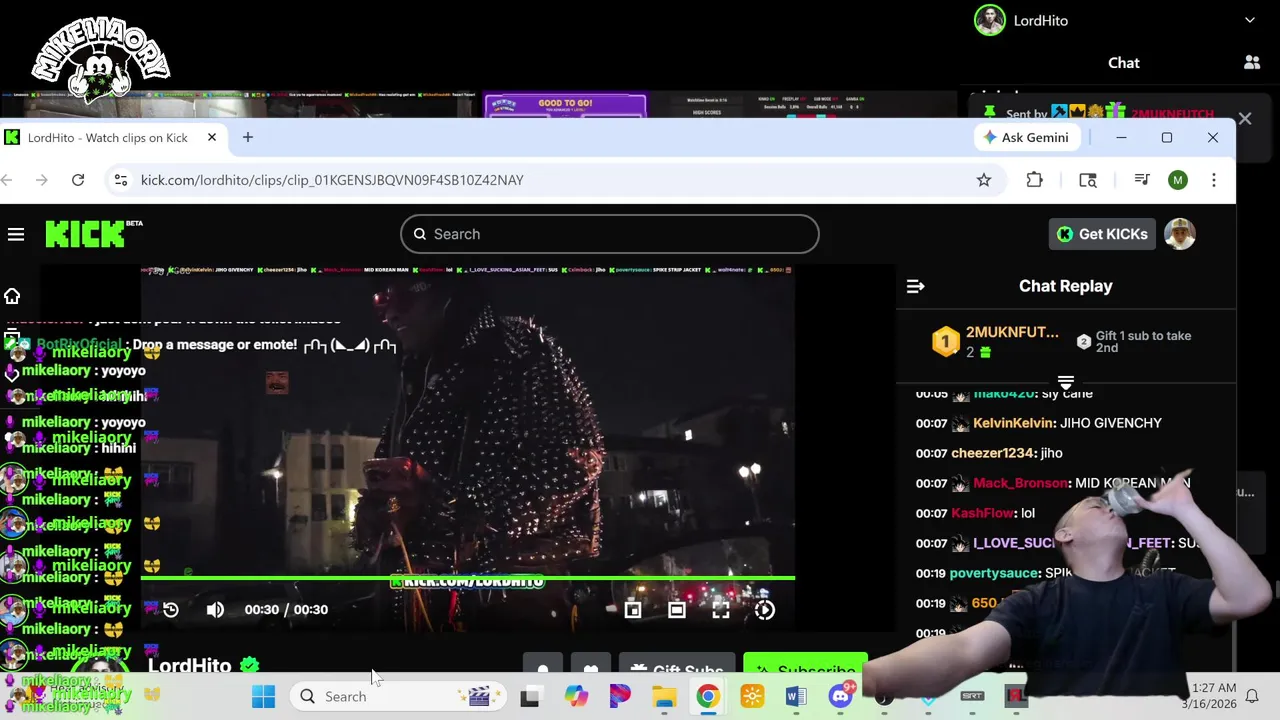Screen dimensions: 1280x720
Task: Click the 00:30 / 00:30 time display
Action: coord(286,609)
